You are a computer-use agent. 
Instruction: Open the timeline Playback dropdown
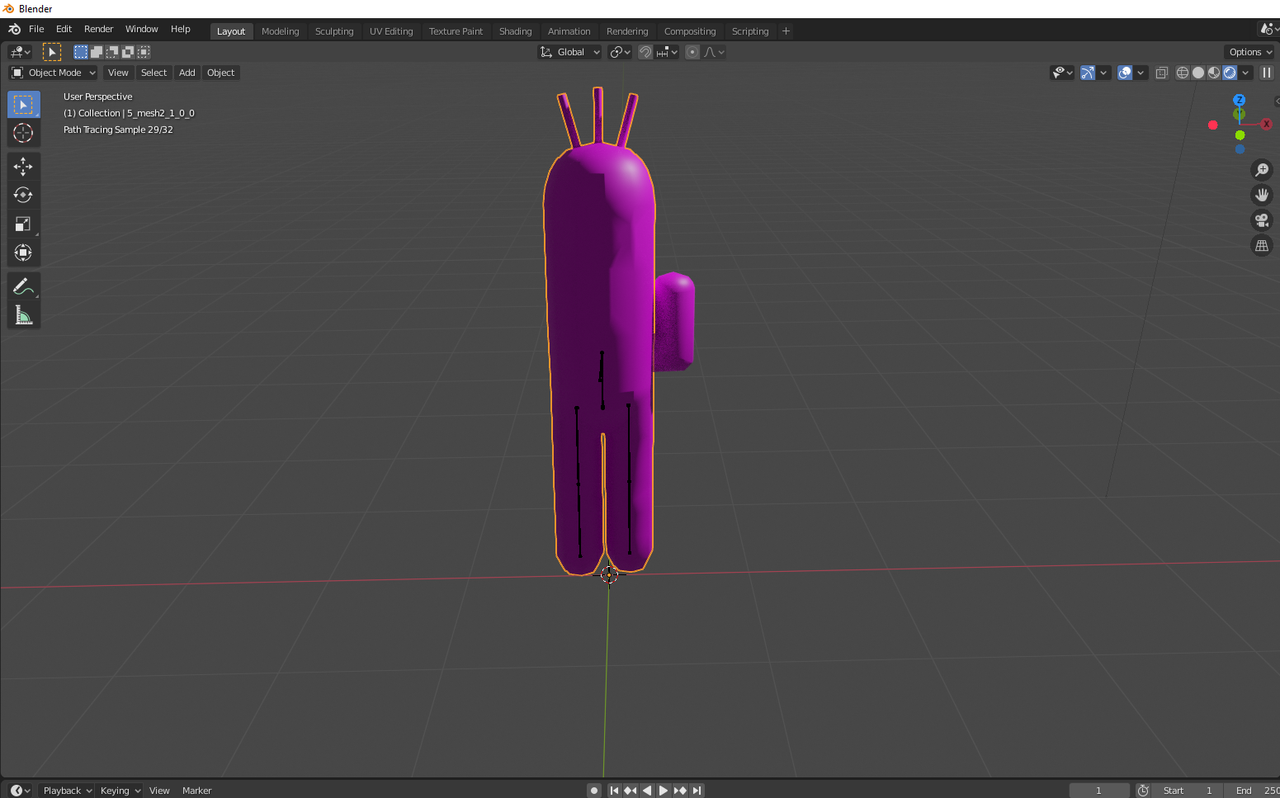coord(68,790)
